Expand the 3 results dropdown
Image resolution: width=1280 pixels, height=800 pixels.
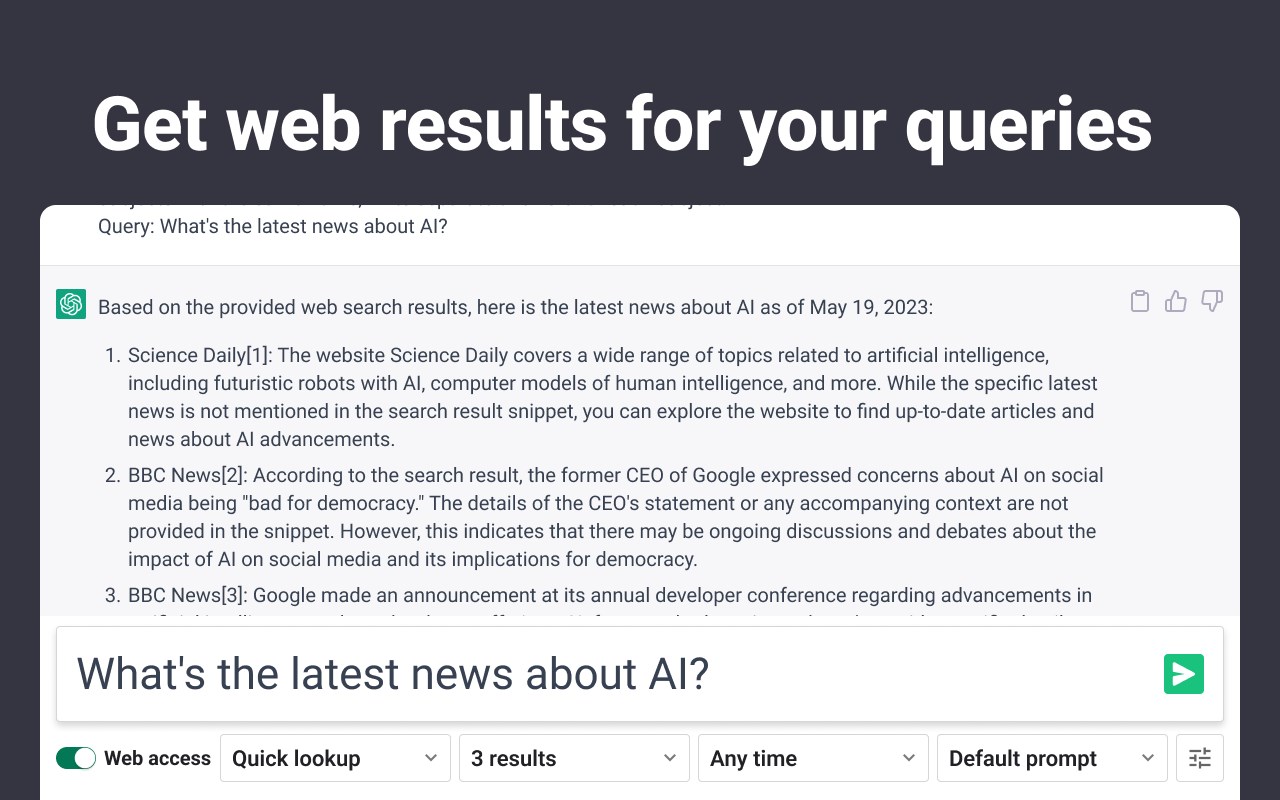point(574,758)
